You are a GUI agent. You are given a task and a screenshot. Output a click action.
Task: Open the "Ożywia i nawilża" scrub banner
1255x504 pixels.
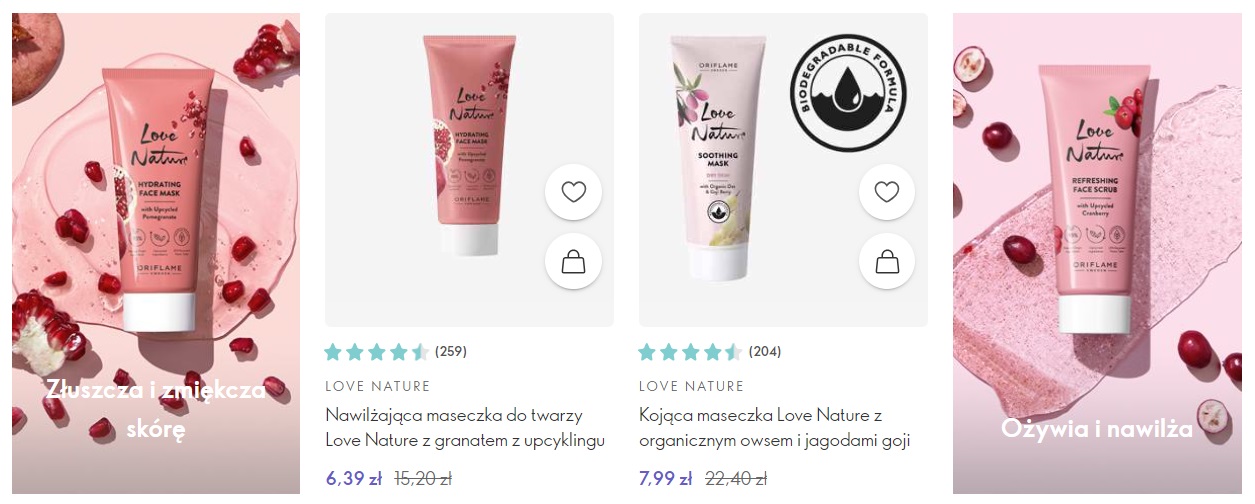(1097, 253)
